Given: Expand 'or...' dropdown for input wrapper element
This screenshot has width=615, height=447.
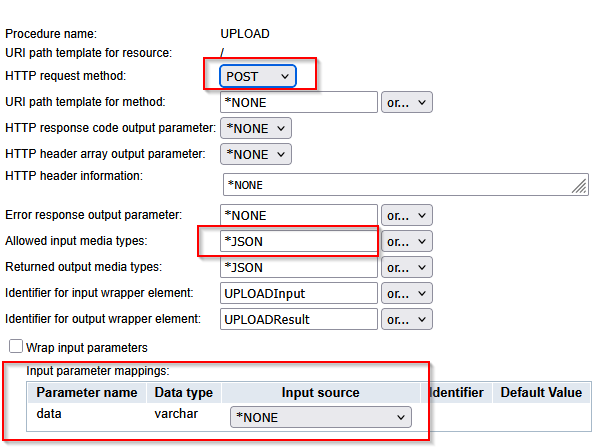Looking at the screenshot, I should (x=406, y=293).
